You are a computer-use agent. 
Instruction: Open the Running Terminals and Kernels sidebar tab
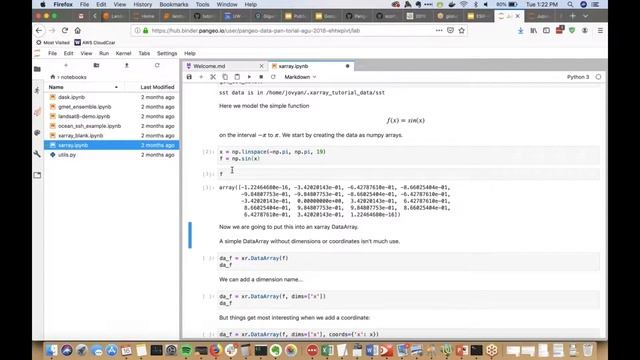pyautogui.click(x=37, y=90)
